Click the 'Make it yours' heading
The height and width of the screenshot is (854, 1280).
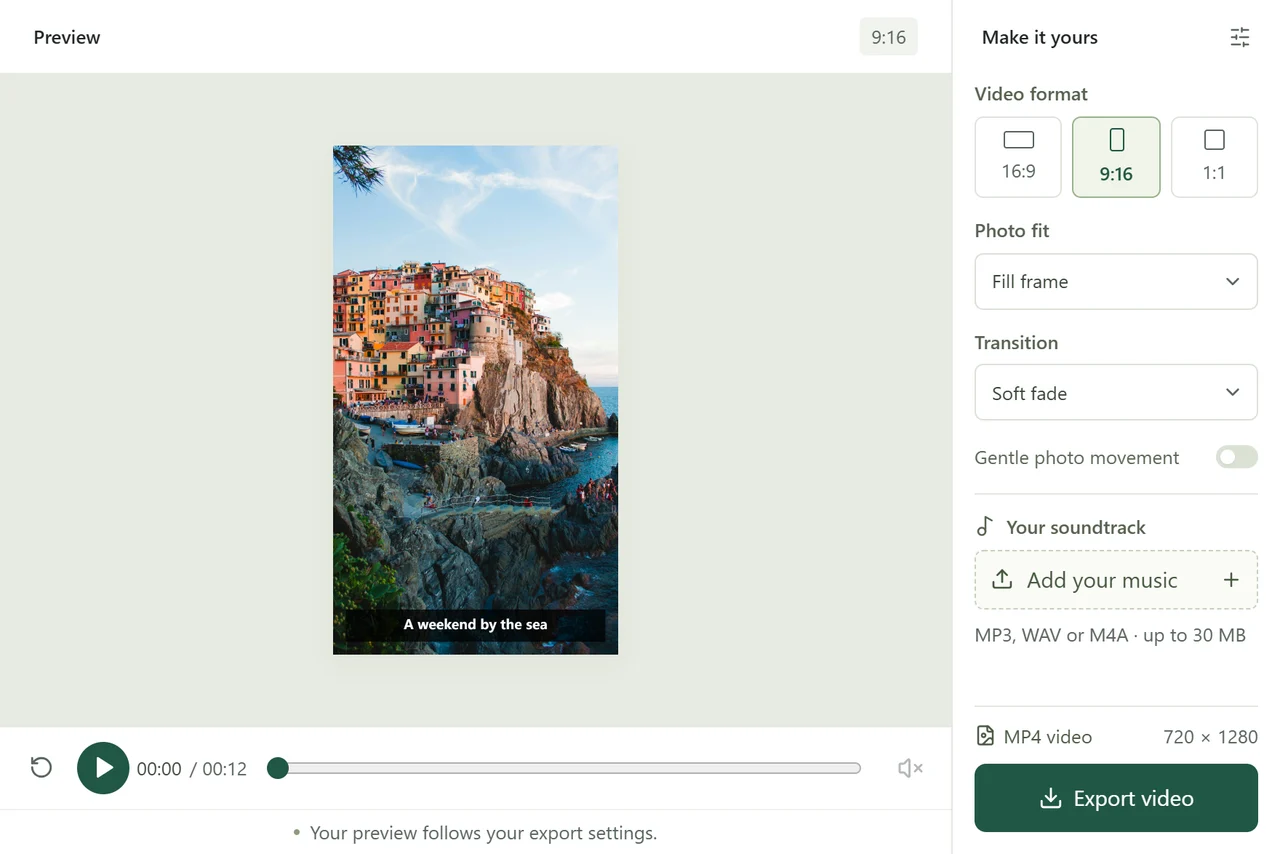point(1040,37)
